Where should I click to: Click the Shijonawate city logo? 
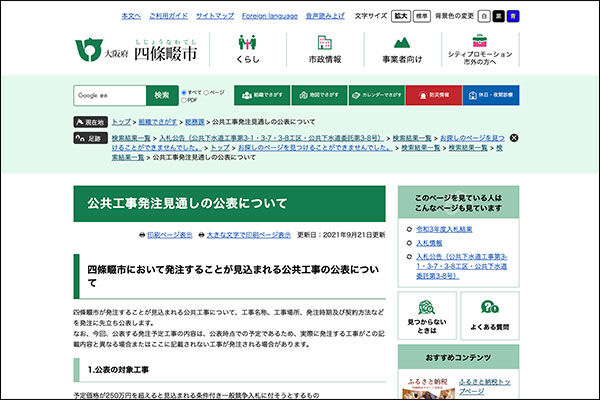coord(137,50)
